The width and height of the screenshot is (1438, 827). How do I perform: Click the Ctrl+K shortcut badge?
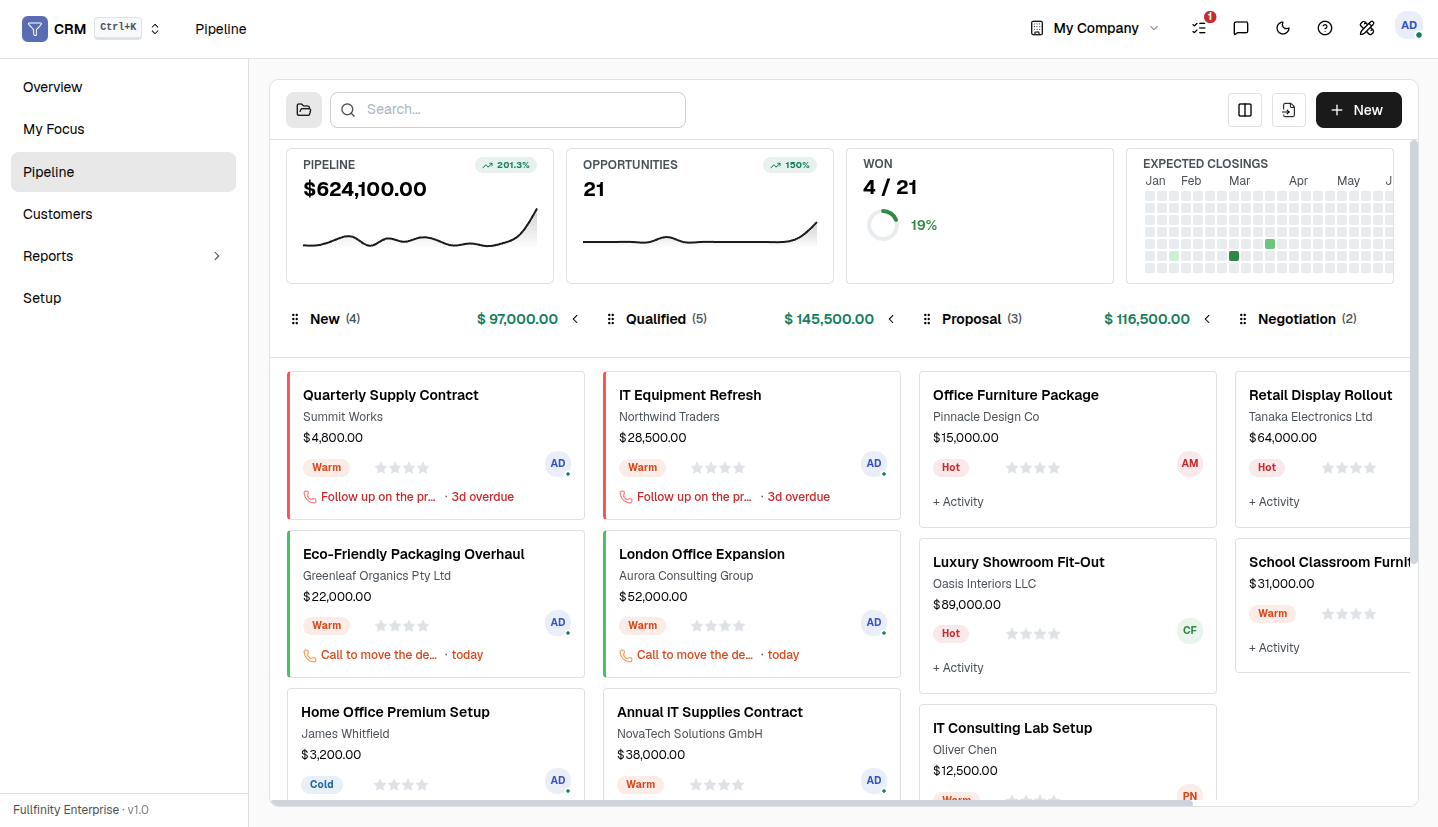pyautogui.click(x=118, y=27)
